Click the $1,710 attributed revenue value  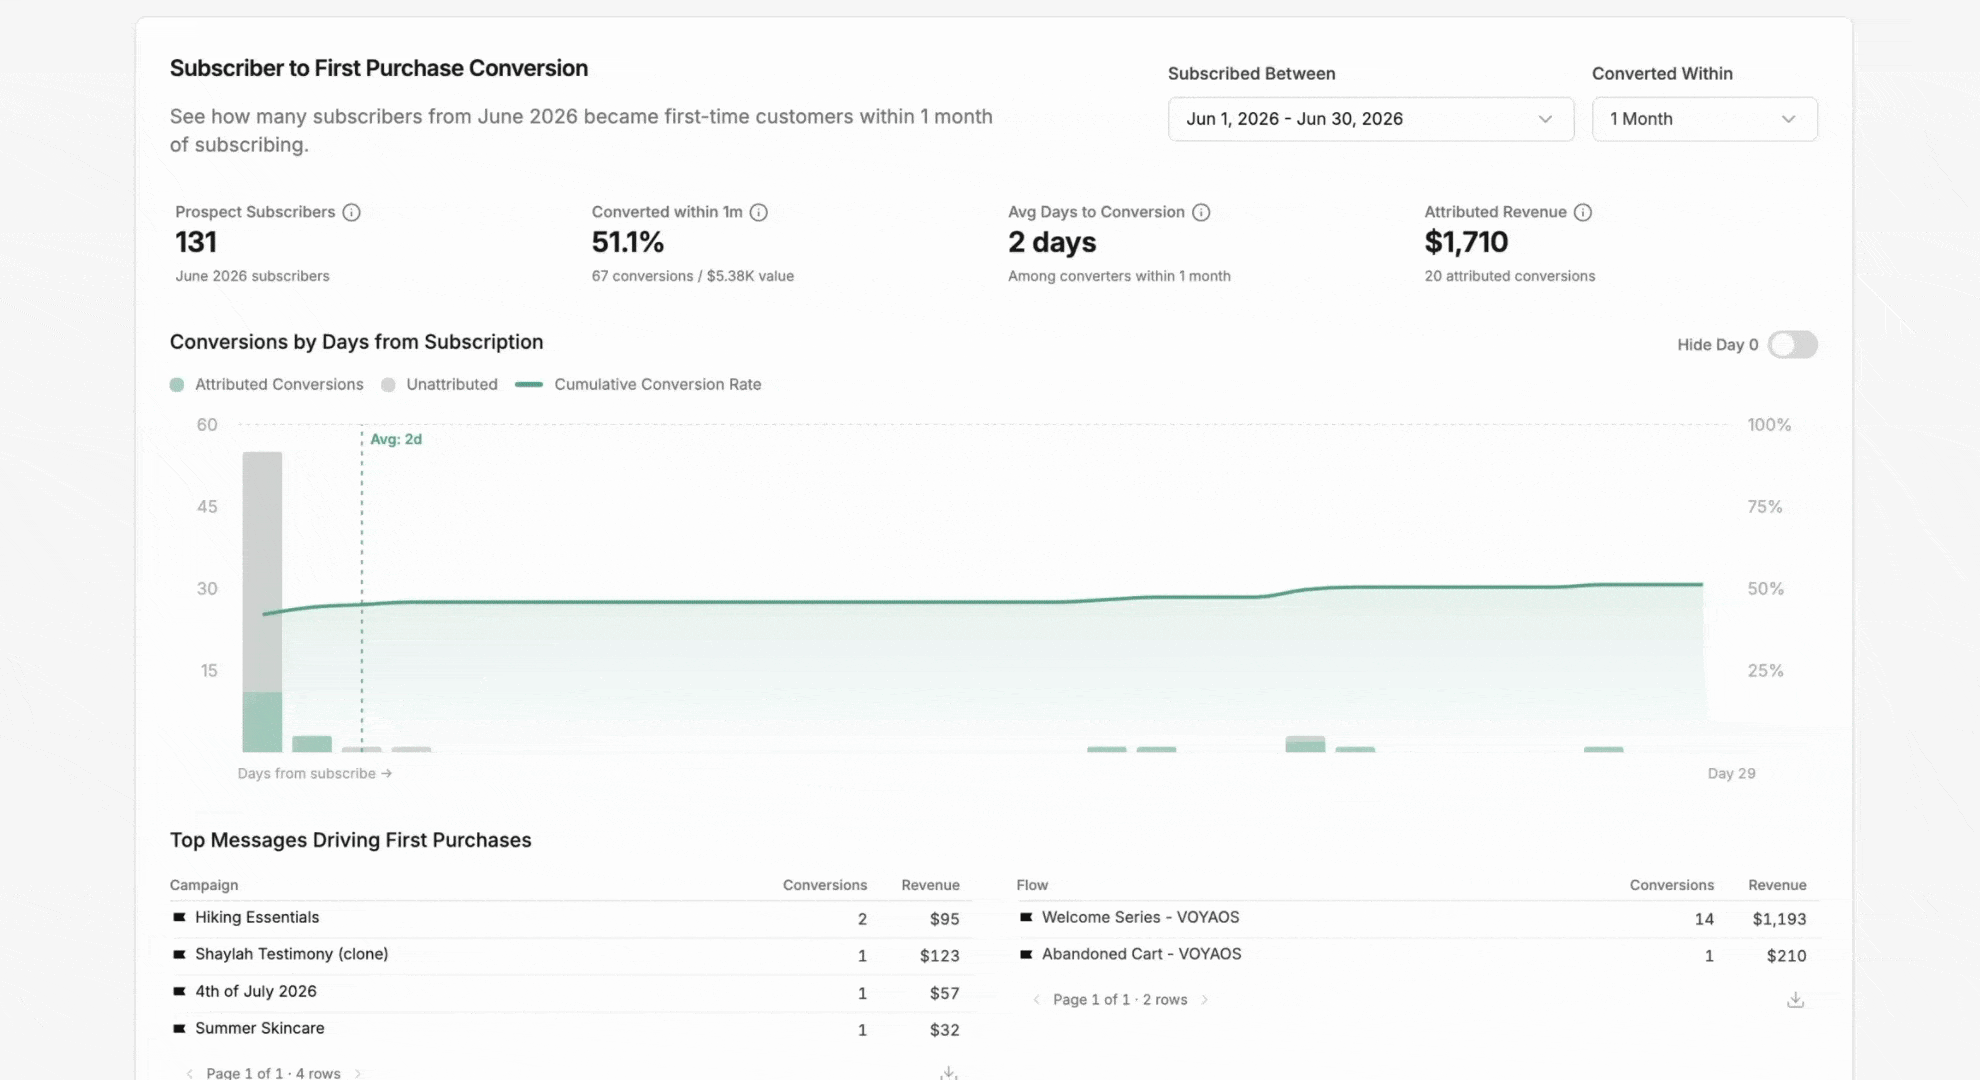coord(1466,242)
